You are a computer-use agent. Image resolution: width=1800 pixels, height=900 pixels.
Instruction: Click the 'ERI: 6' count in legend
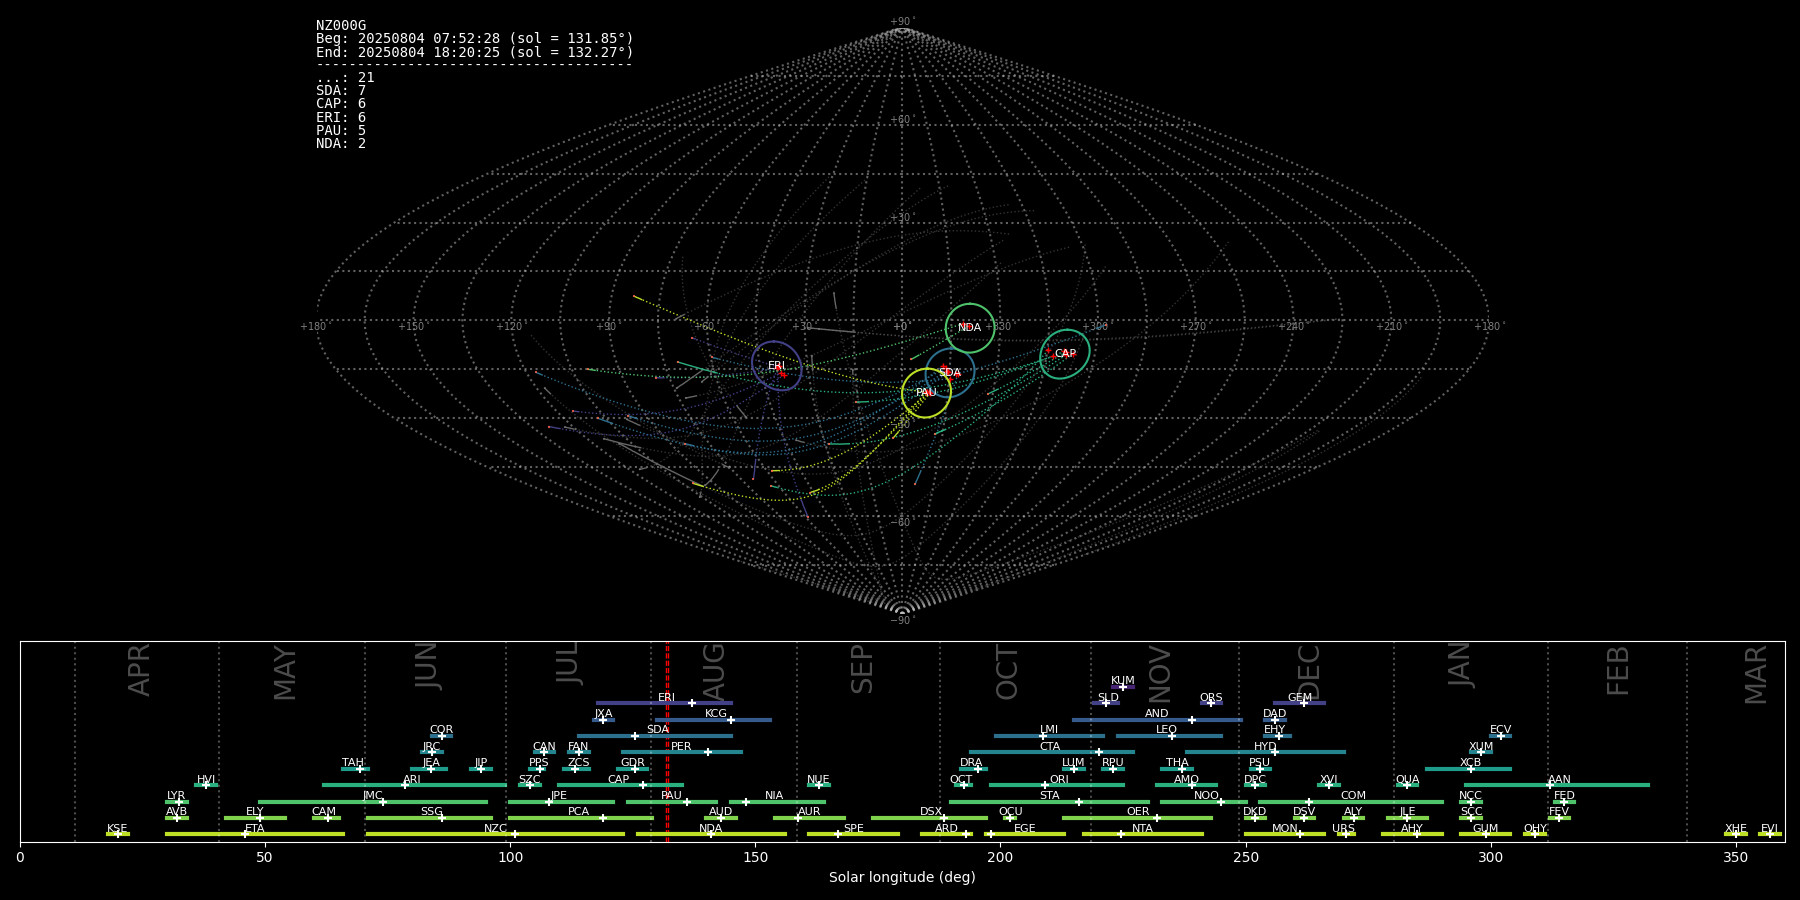click(341, 117)
